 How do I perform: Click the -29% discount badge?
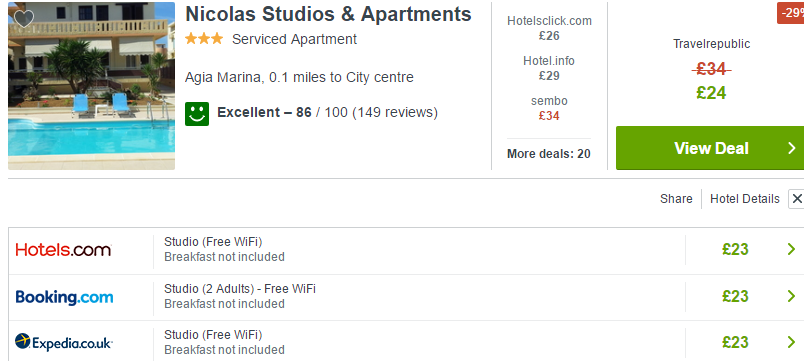click(790, 12)
